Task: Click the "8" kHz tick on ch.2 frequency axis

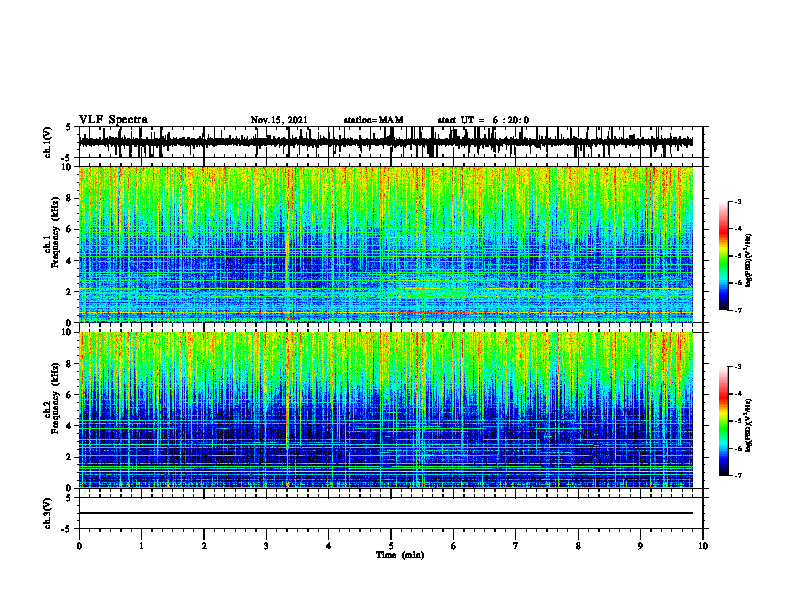Action: click(x=70, y=364)
